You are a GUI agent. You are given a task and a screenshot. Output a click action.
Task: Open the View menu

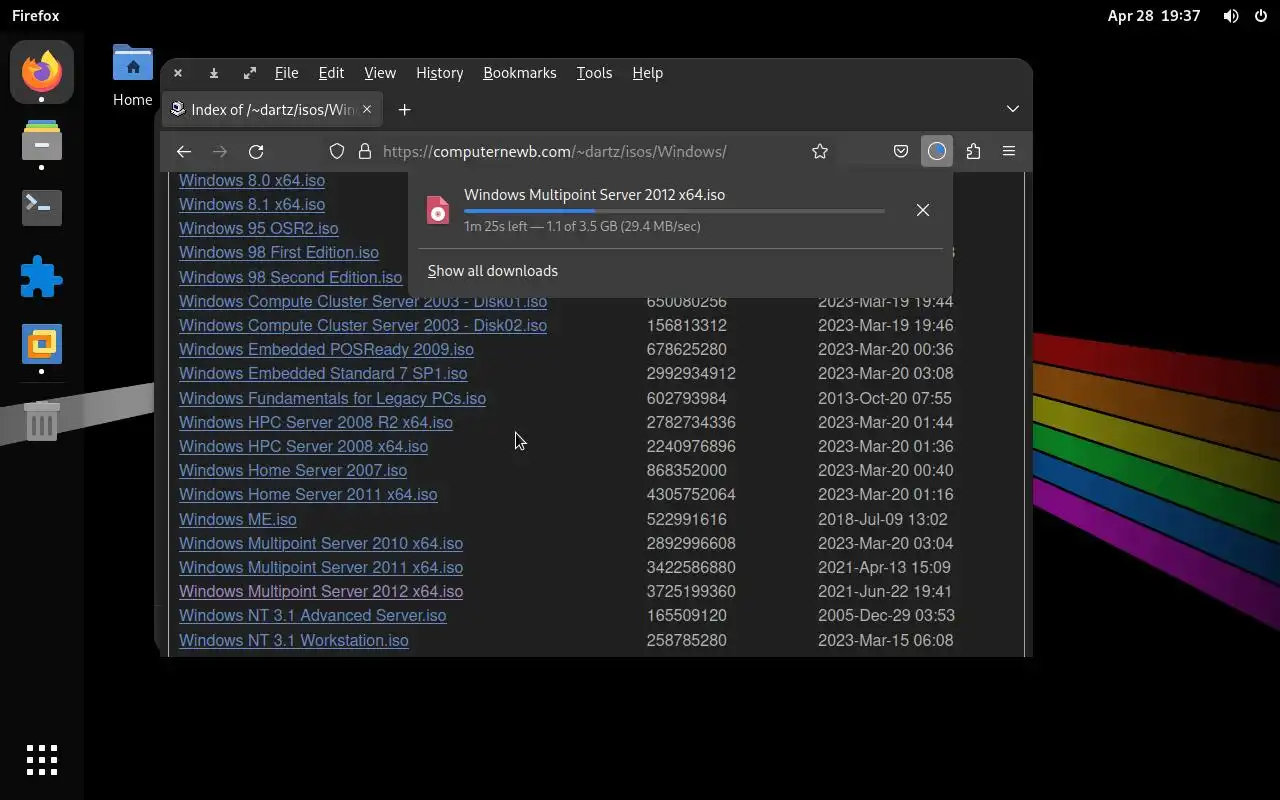[x=380, y=73]
